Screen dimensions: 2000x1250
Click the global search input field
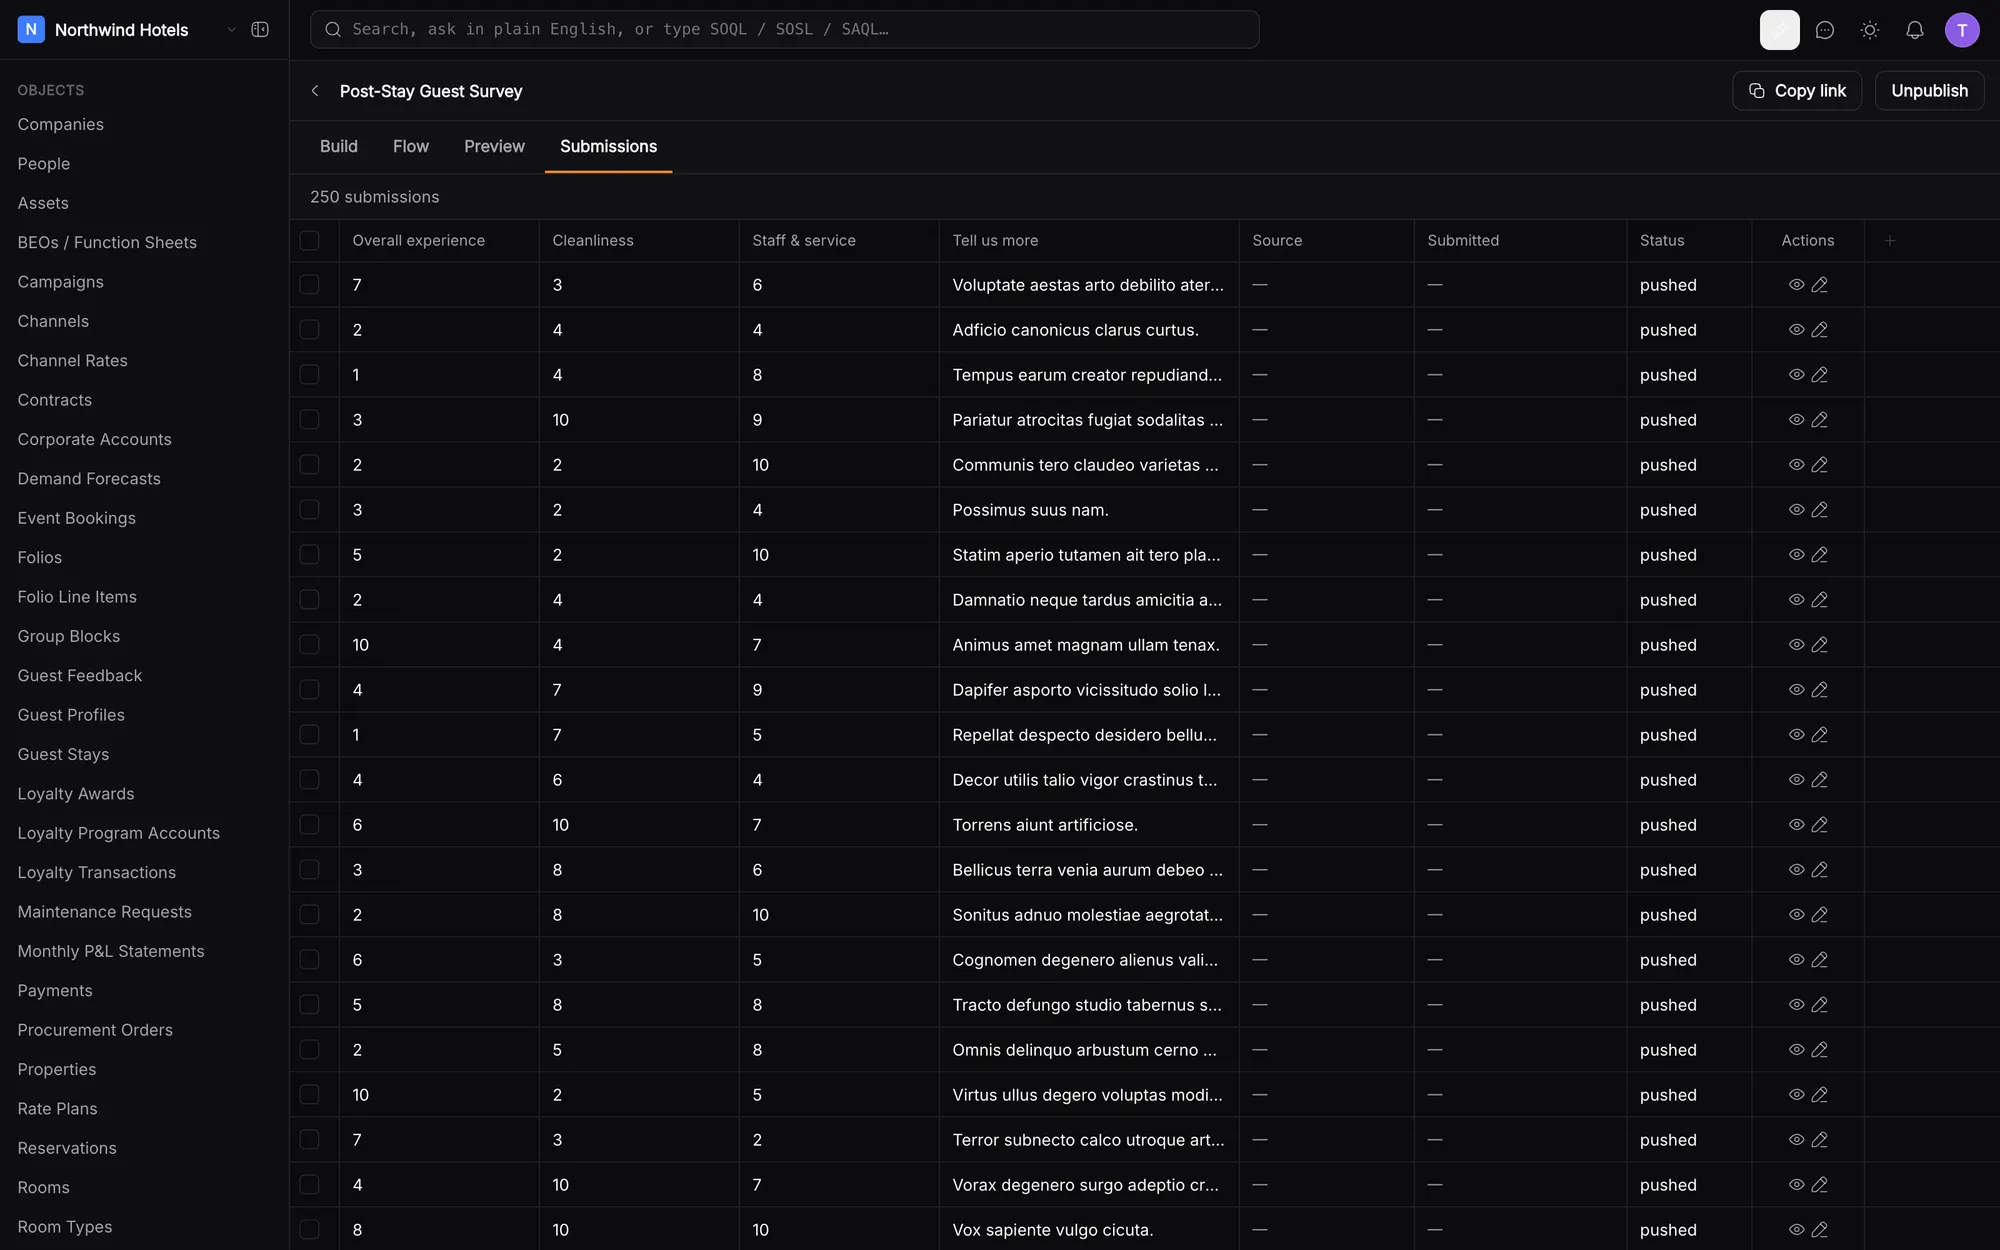point(784,30)
